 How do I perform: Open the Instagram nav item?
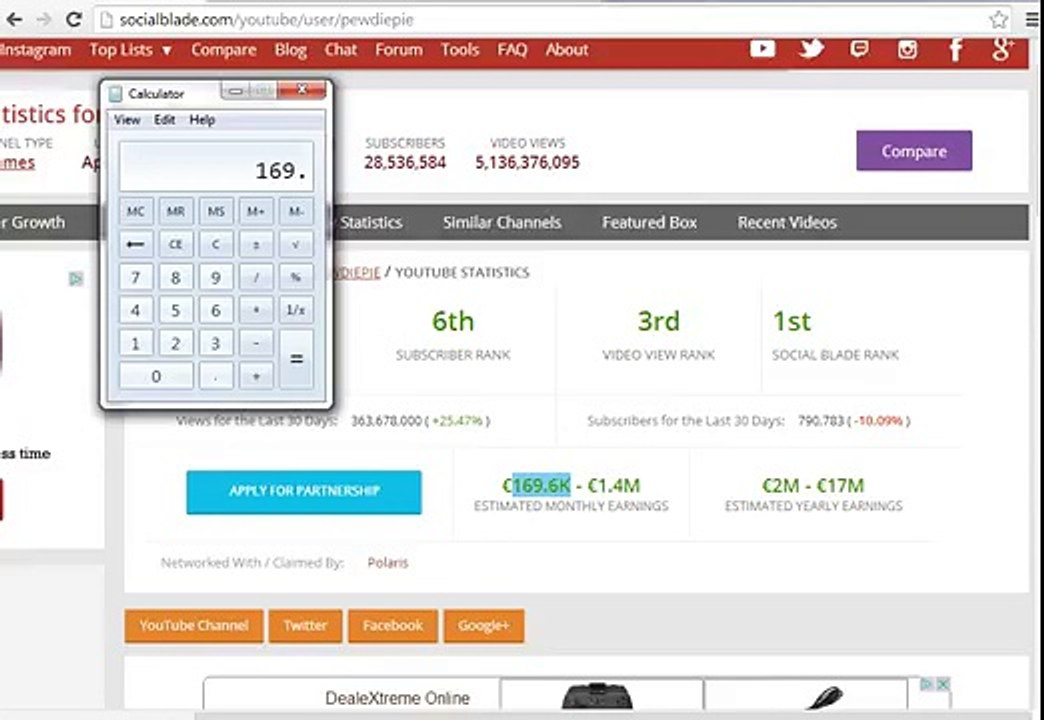click(35, 50)
